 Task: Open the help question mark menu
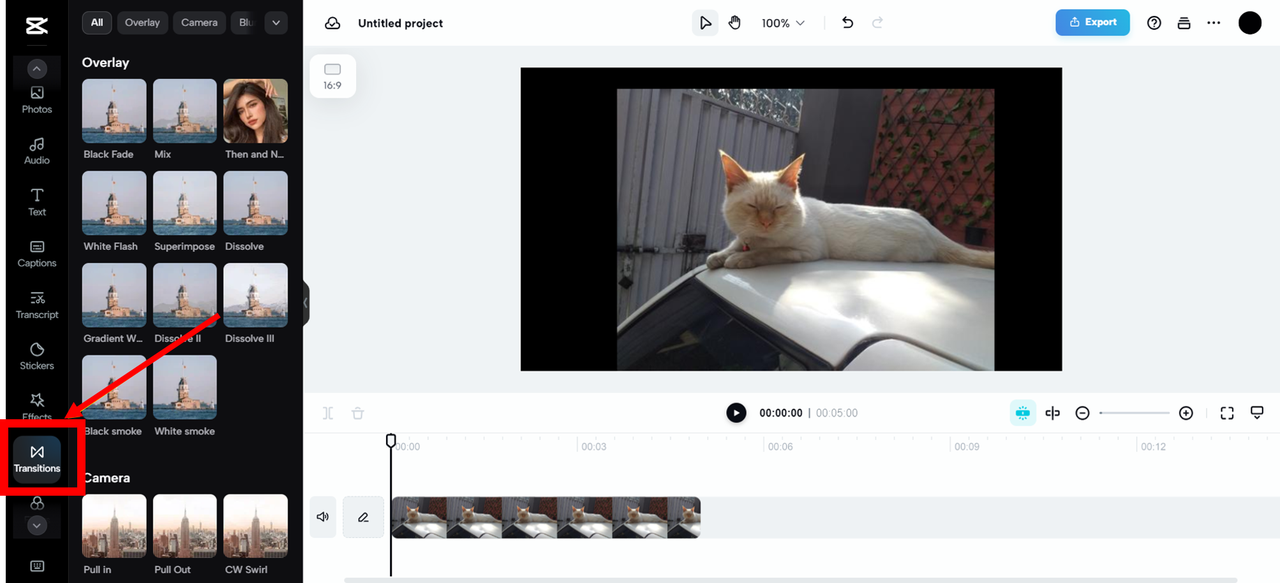click(1154, 23)
